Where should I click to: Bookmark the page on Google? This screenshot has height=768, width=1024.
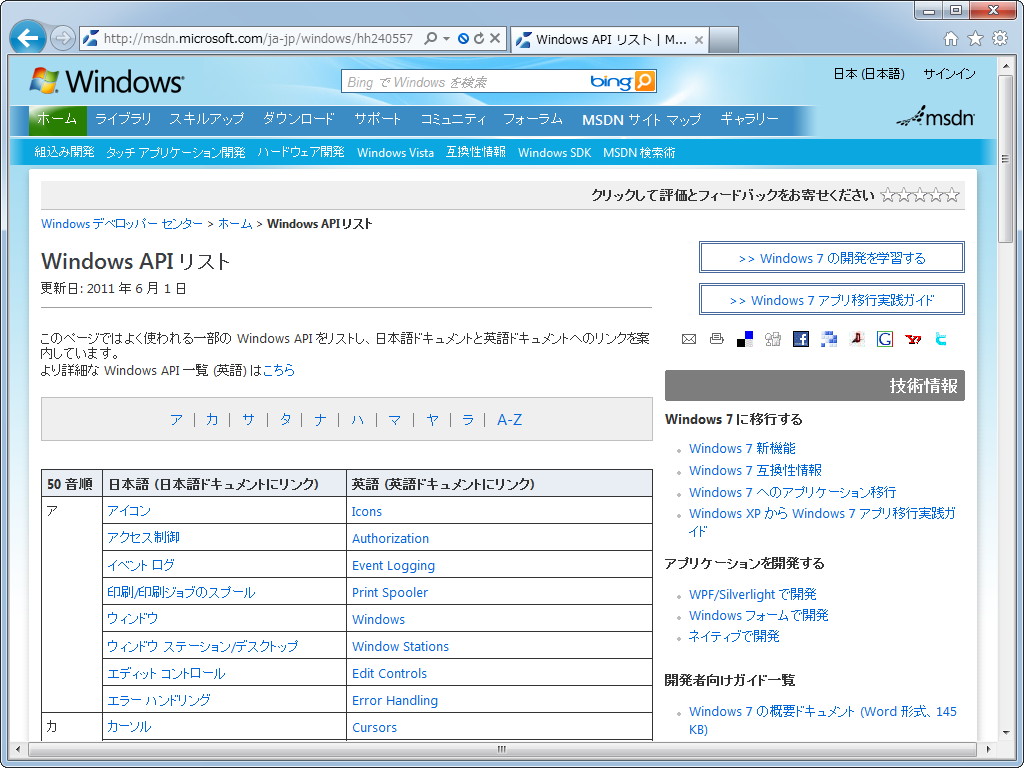click(884, 339)
